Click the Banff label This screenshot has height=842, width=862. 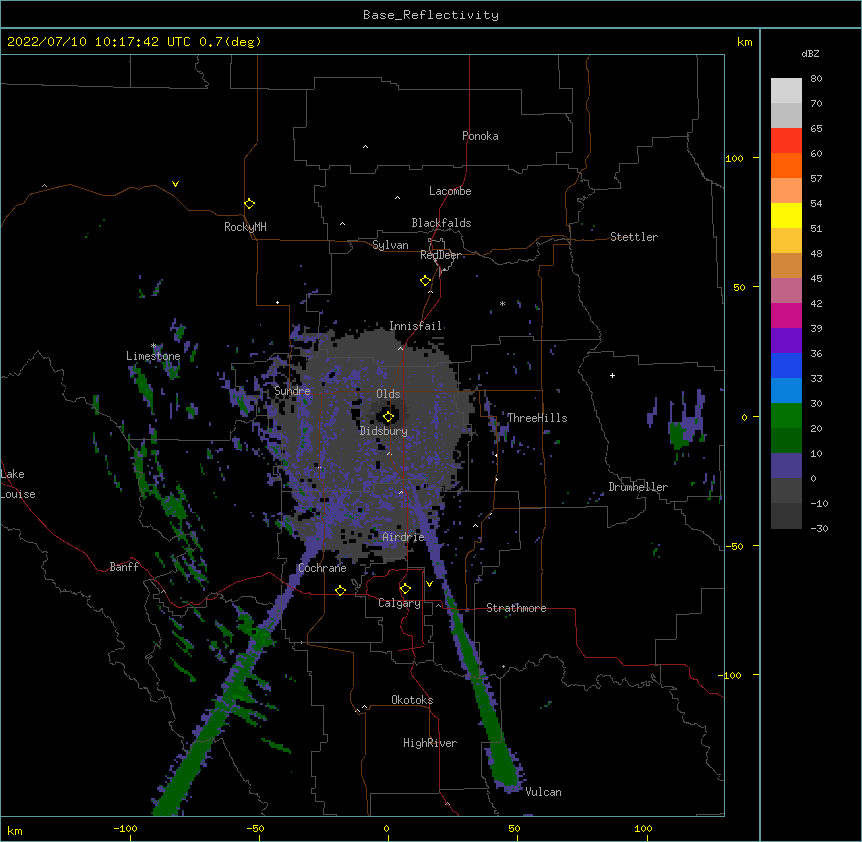click(124, 567)
